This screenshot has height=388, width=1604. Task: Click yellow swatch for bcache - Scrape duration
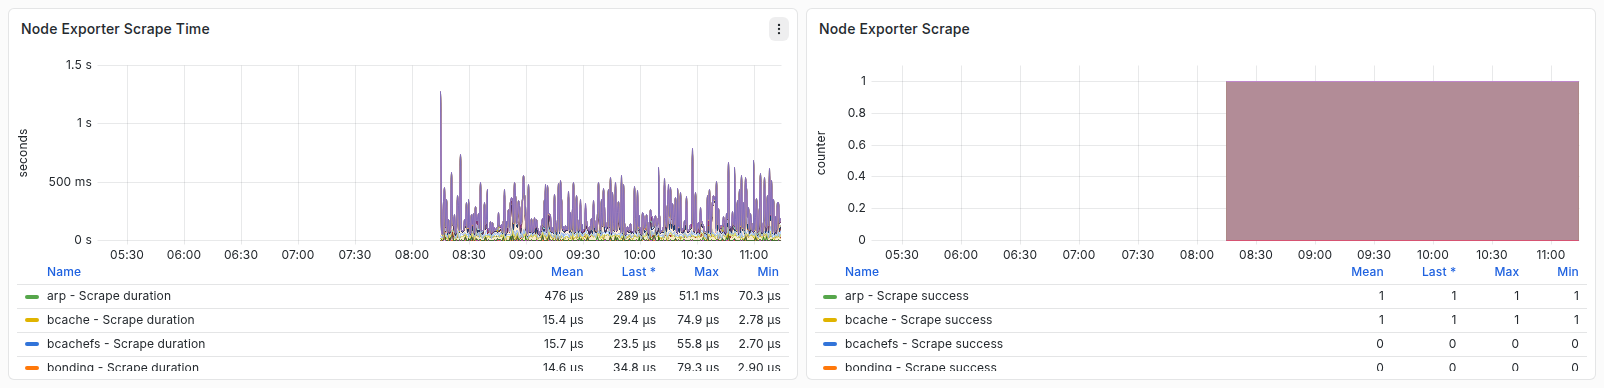pos(32,320)
